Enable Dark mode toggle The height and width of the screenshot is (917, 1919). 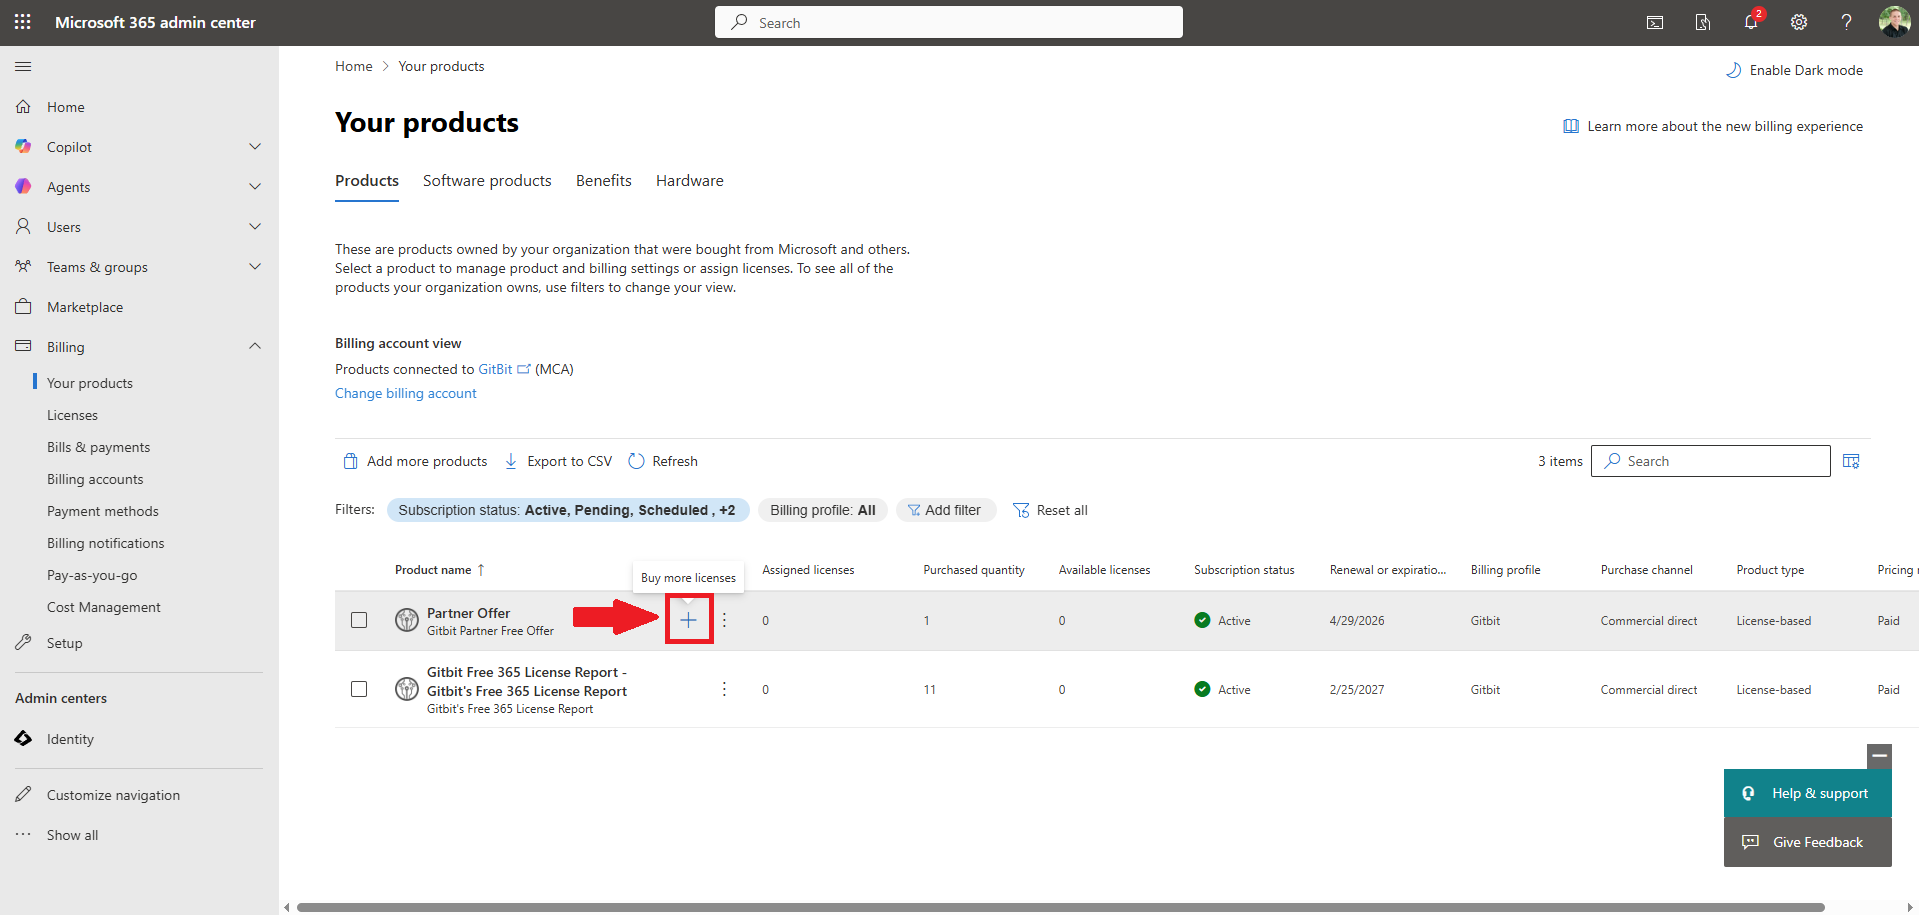point(1794,70)
